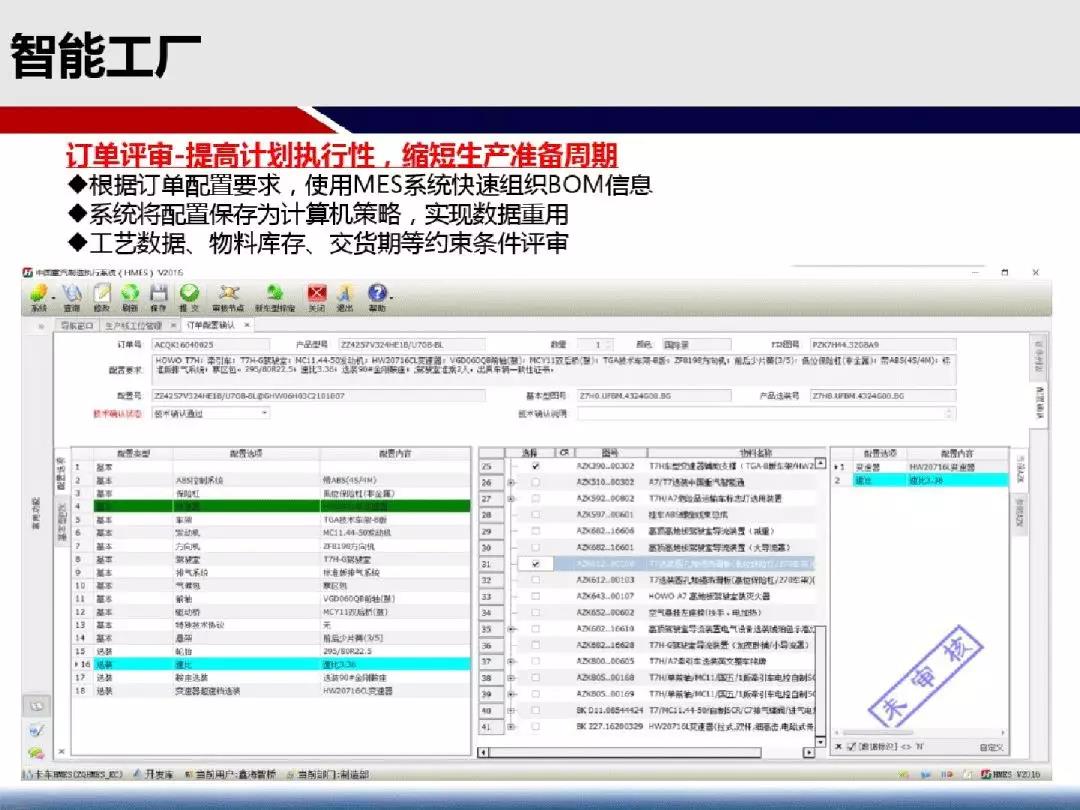Sort by the 图号 column header
Image resolution: width=1080 pixels, height=810 pixels.
[609, 453]
